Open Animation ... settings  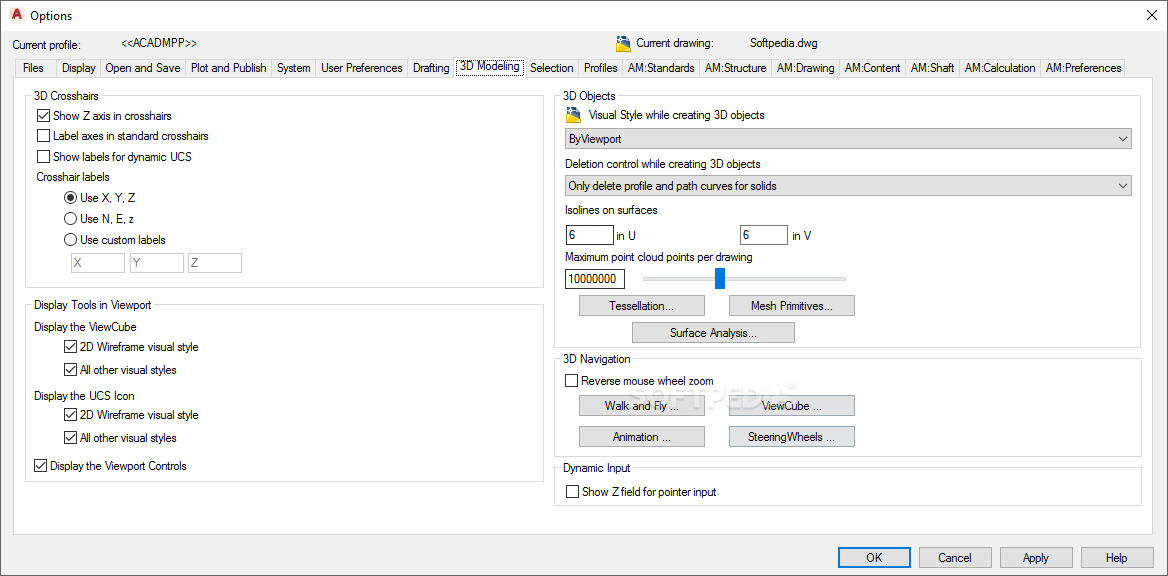point(642,437)
